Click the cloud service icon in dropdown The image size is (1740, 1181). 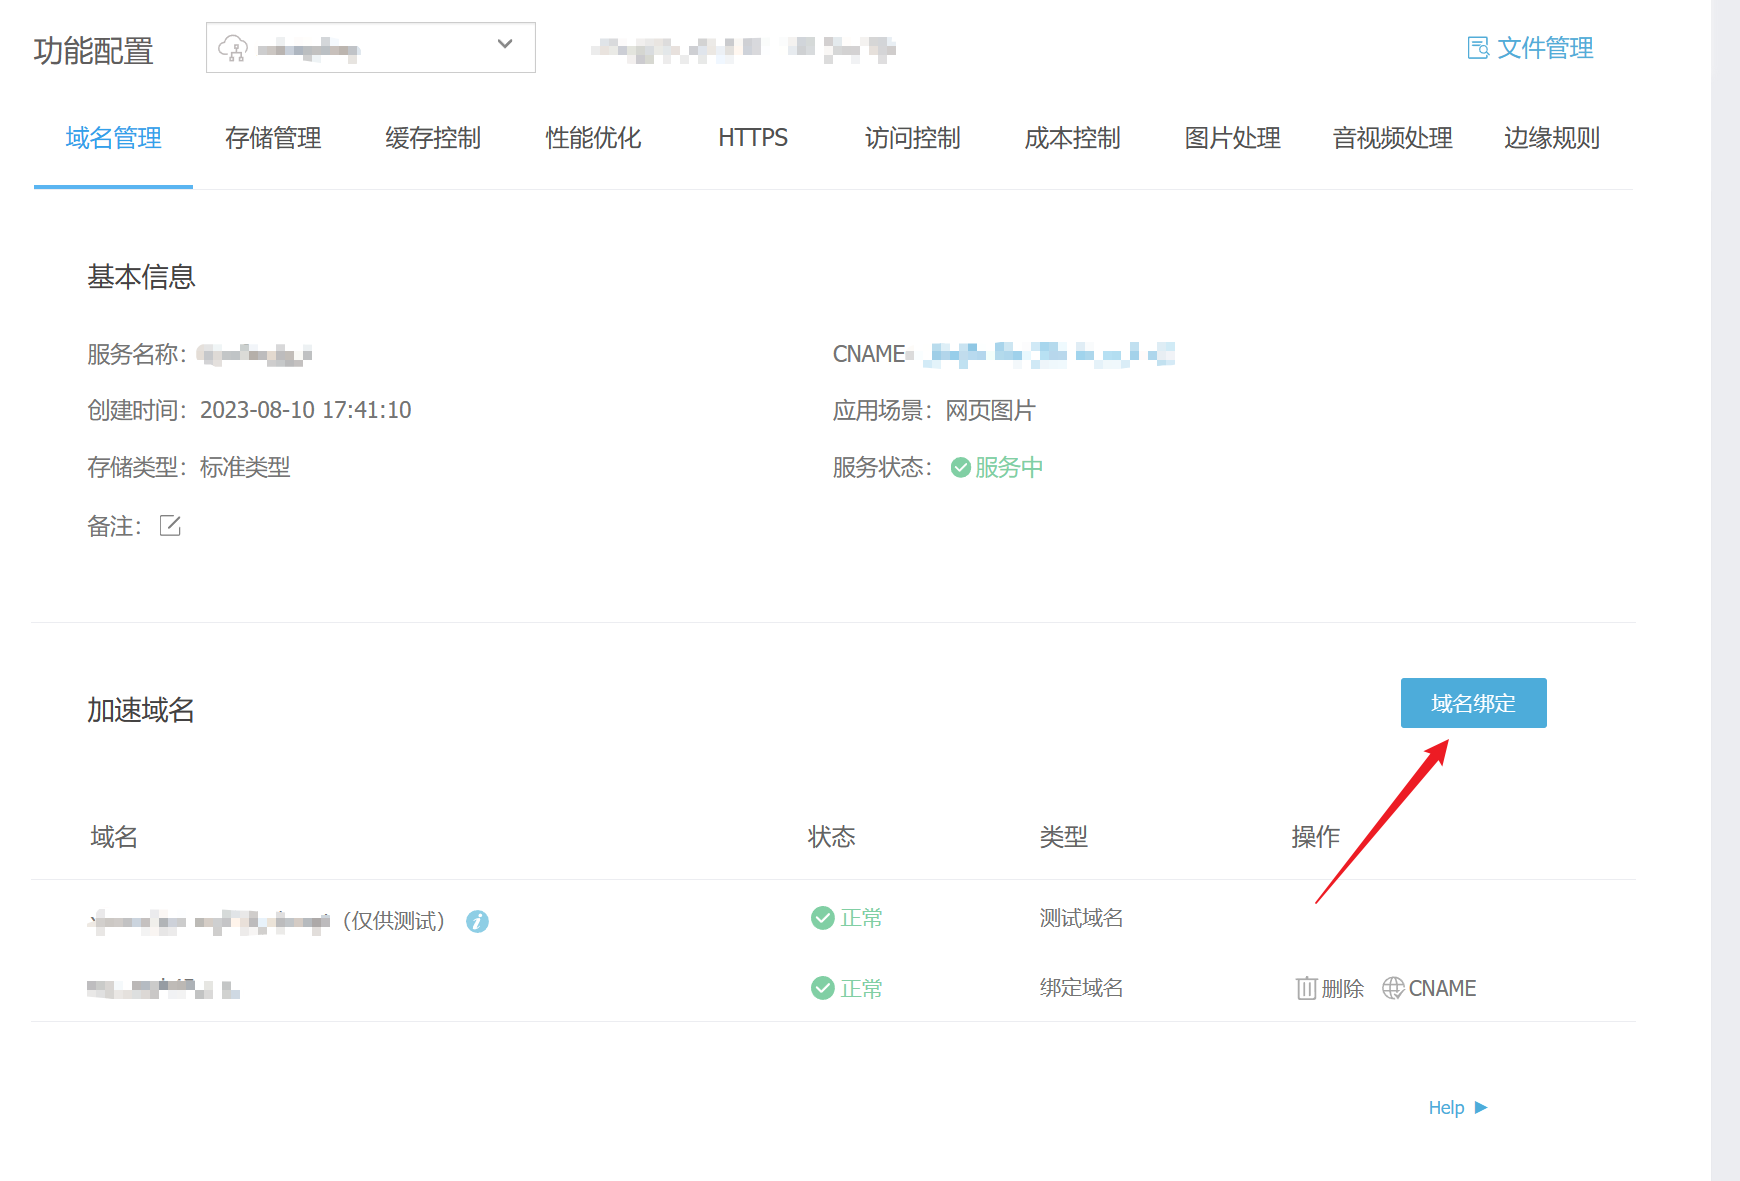[x=233, y=48]
